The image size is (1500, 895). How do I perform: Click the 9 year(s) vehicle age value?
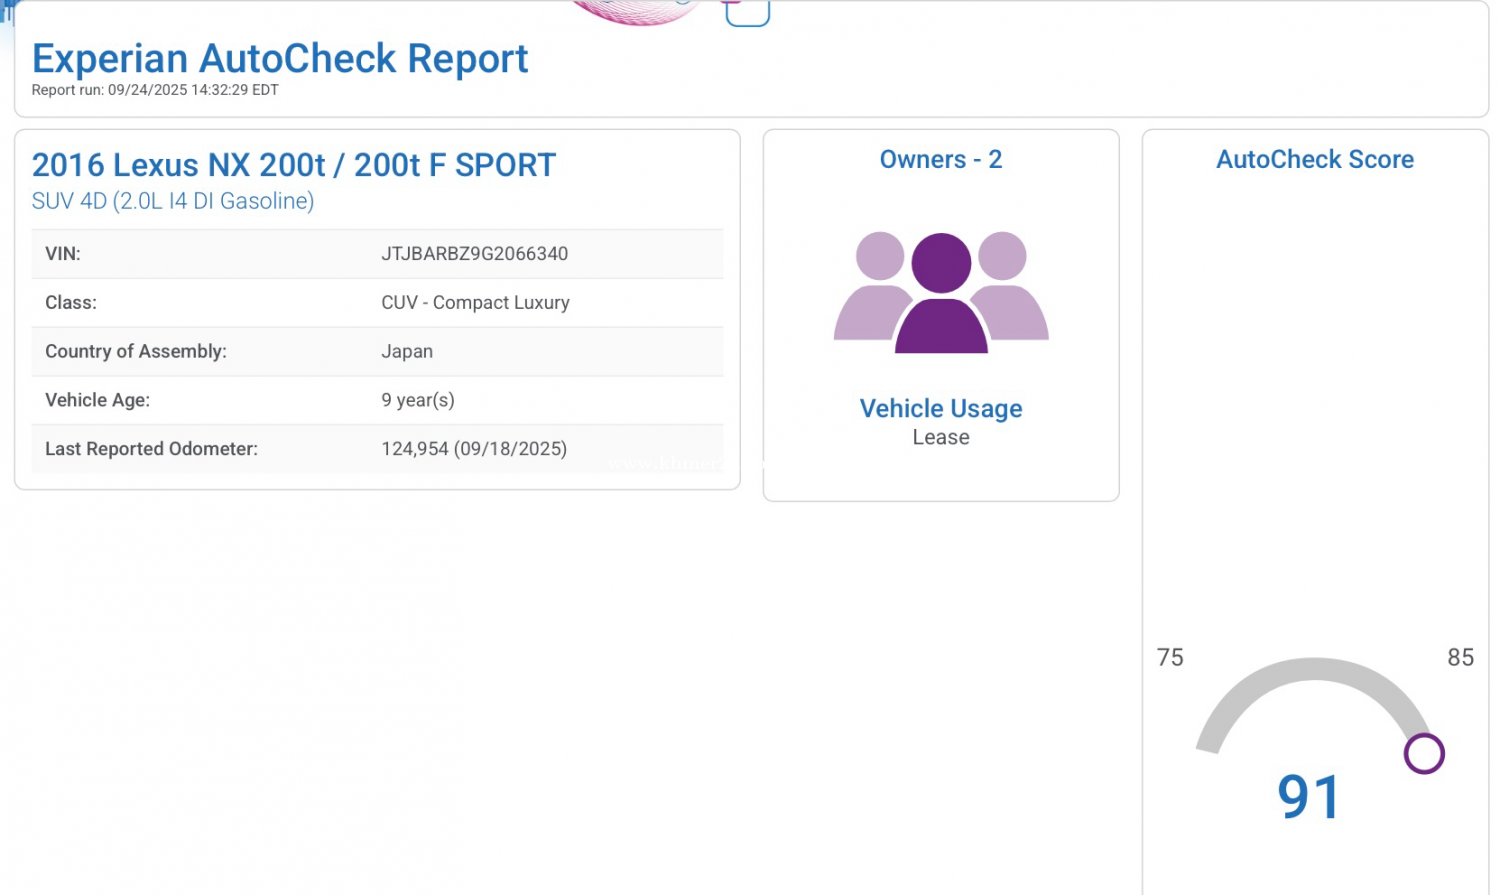[418, 400]
